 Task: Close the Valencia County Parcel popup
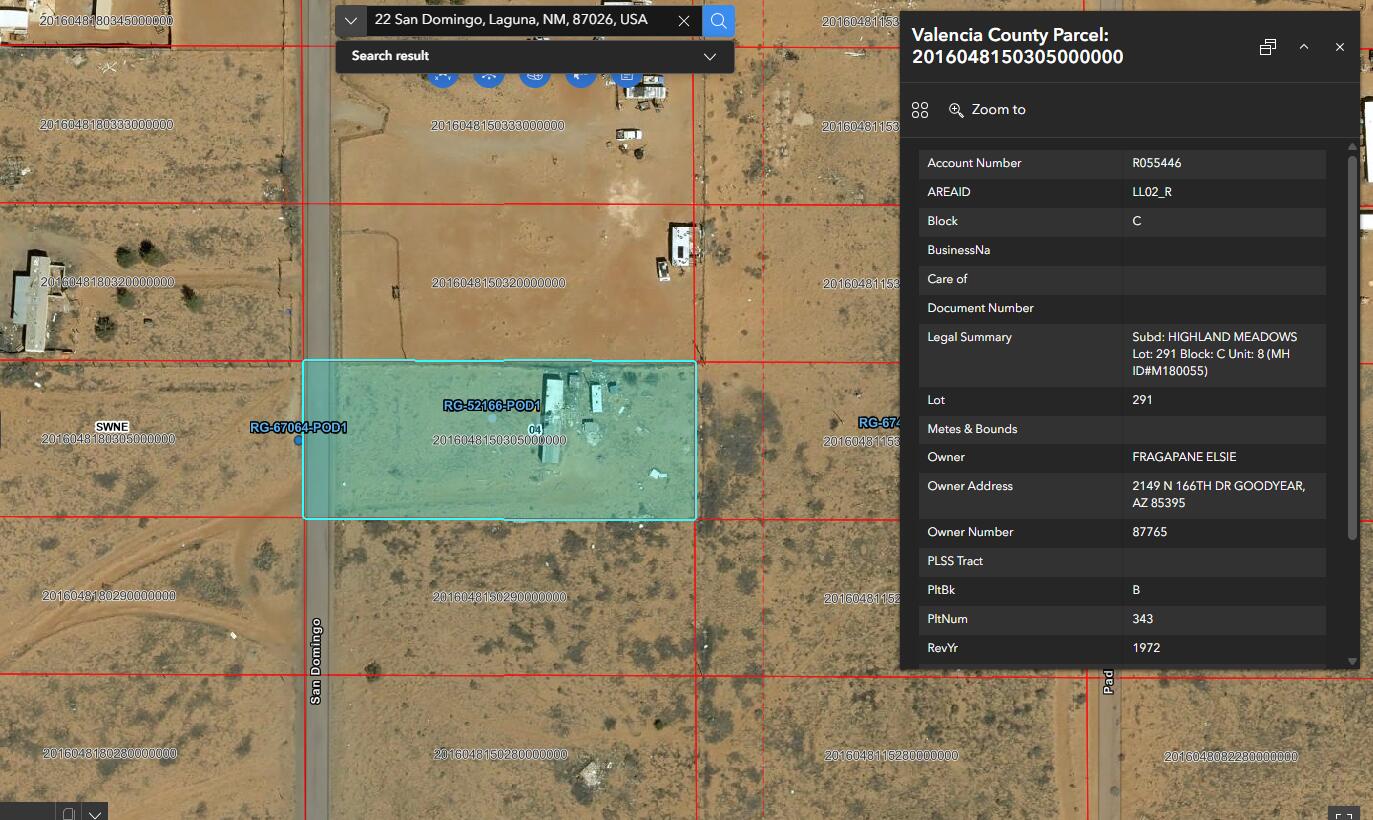pyautogui.click(x=1340, y=47)
